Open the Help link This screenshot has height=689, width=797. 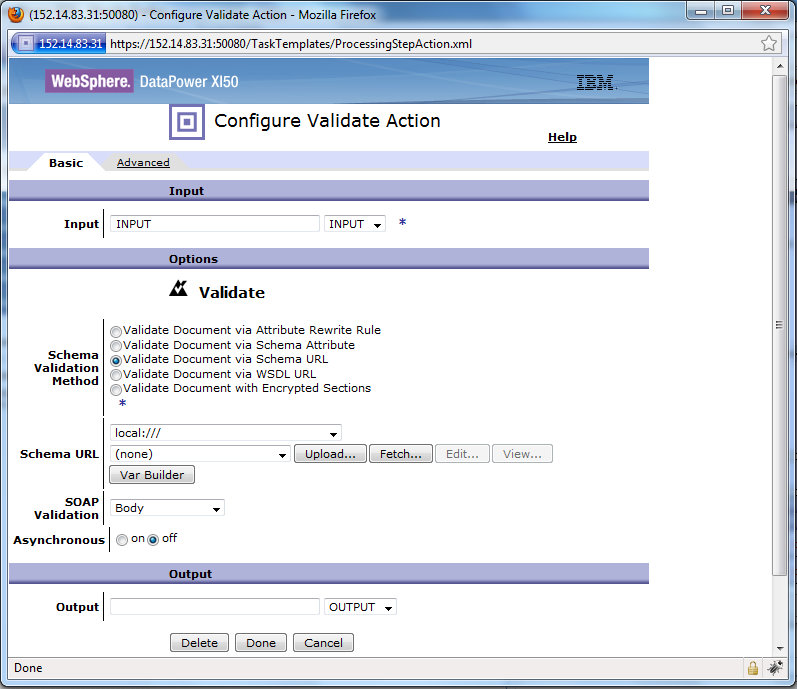click(x=562, y=137)
